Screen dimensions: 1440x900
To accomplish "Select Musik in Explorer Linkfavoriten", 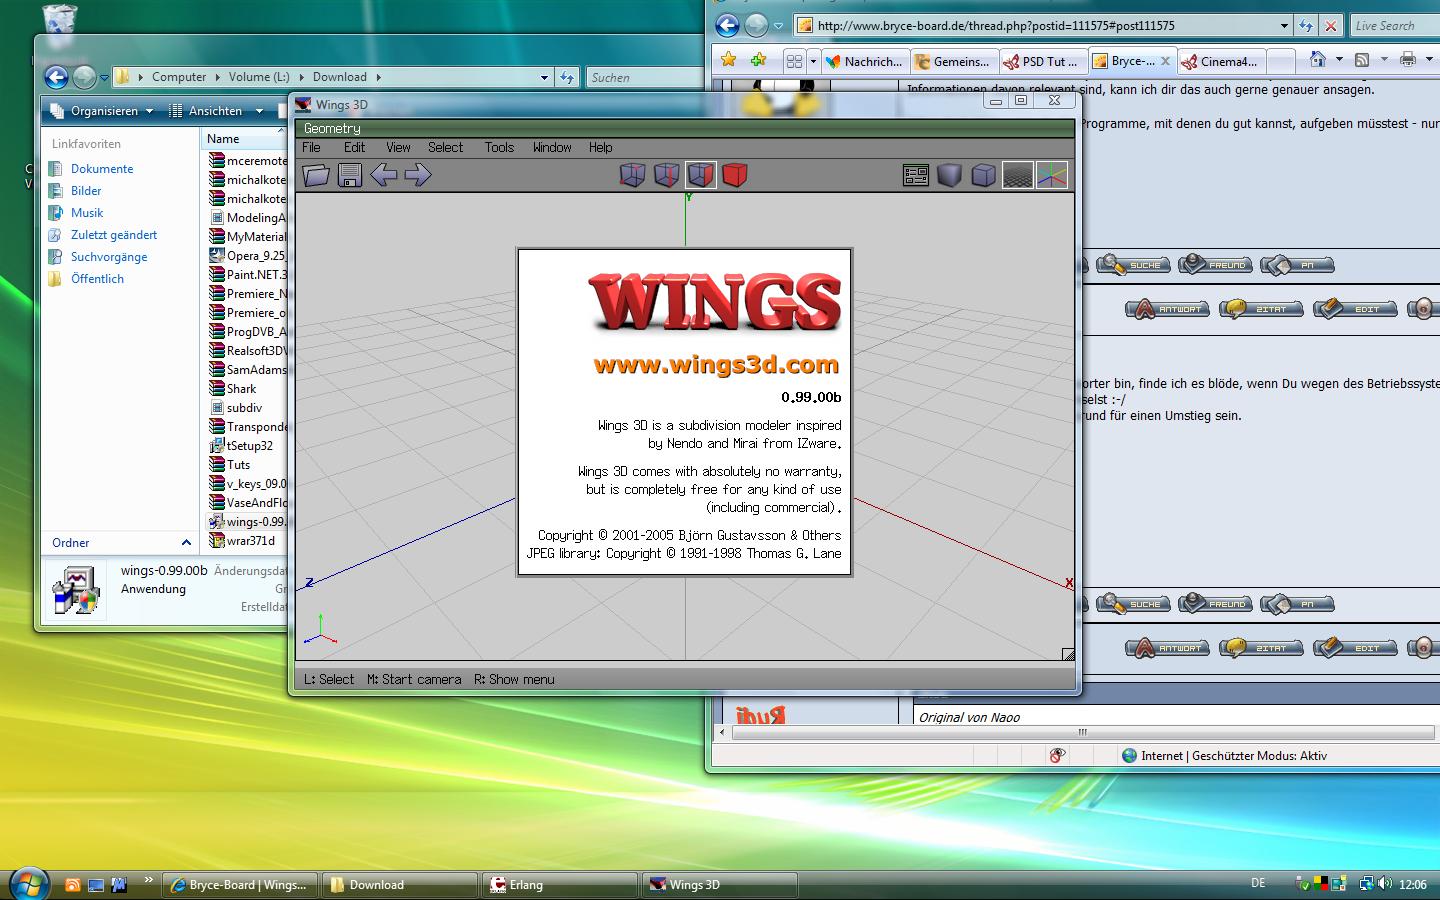I will pos(87,213).
